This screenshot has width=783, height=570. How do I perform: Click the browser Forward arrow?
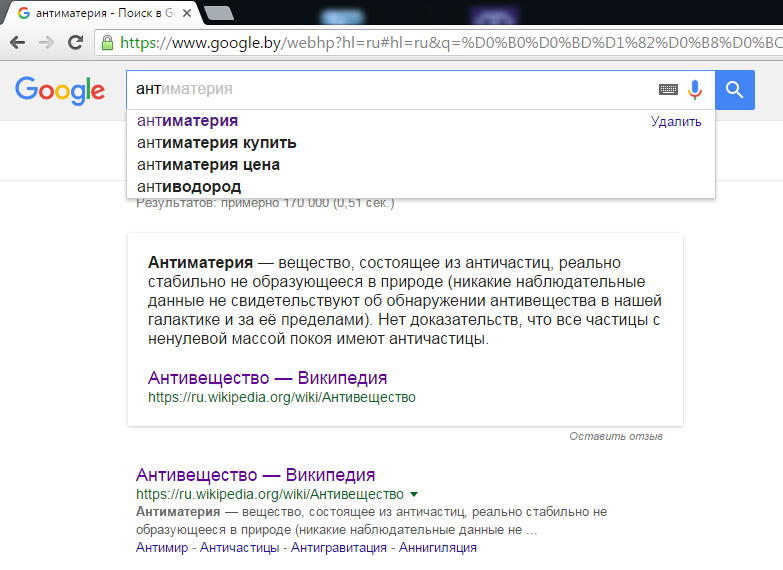click(46, 42)
